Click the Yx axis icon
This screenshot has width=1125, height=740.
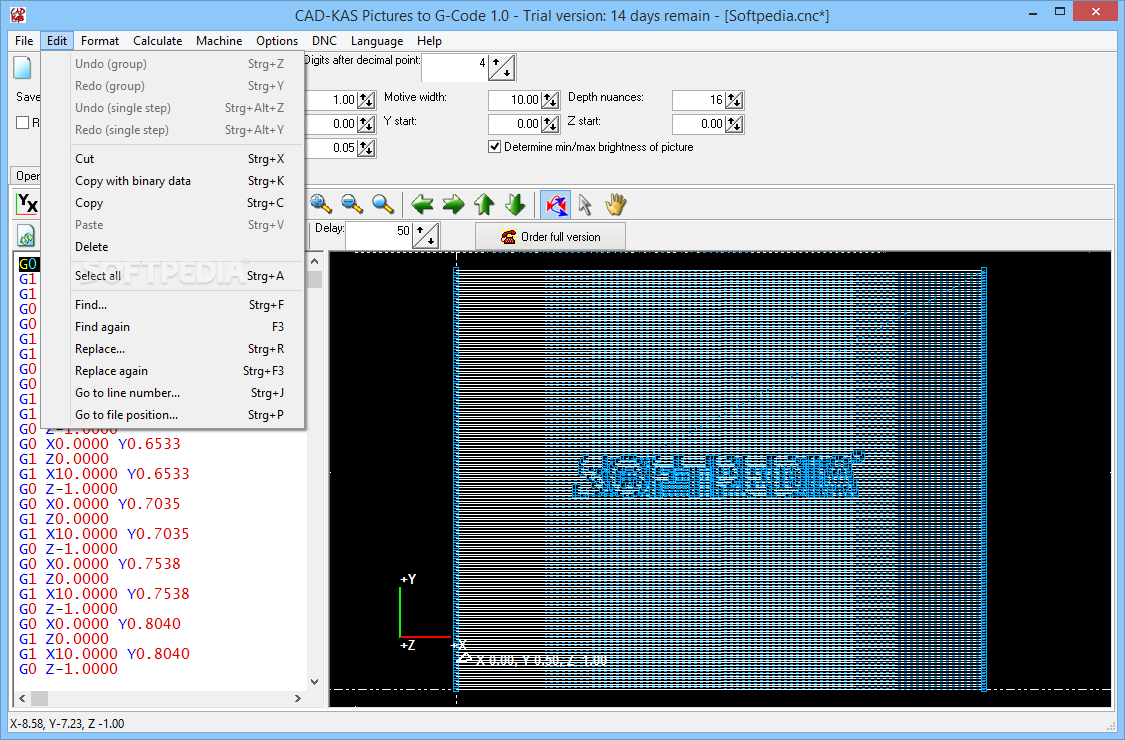27,205
